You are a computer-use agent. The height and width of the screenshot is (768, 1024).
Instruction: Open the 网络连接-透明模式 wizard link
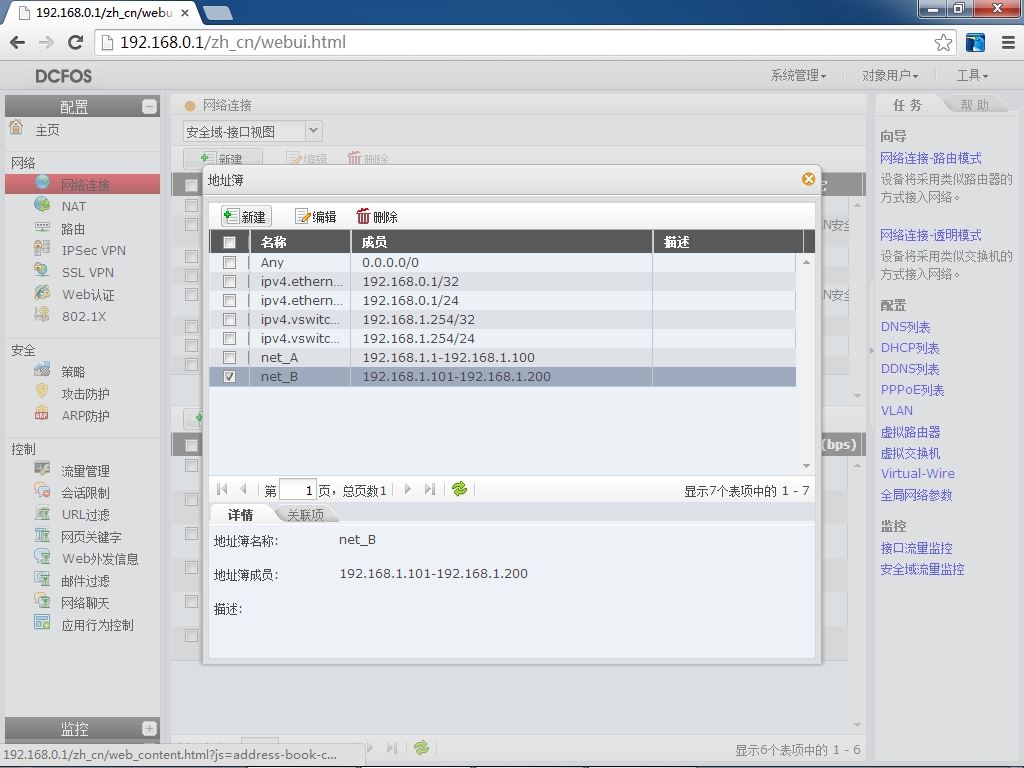pyautogui.click(x=931, y=235)
